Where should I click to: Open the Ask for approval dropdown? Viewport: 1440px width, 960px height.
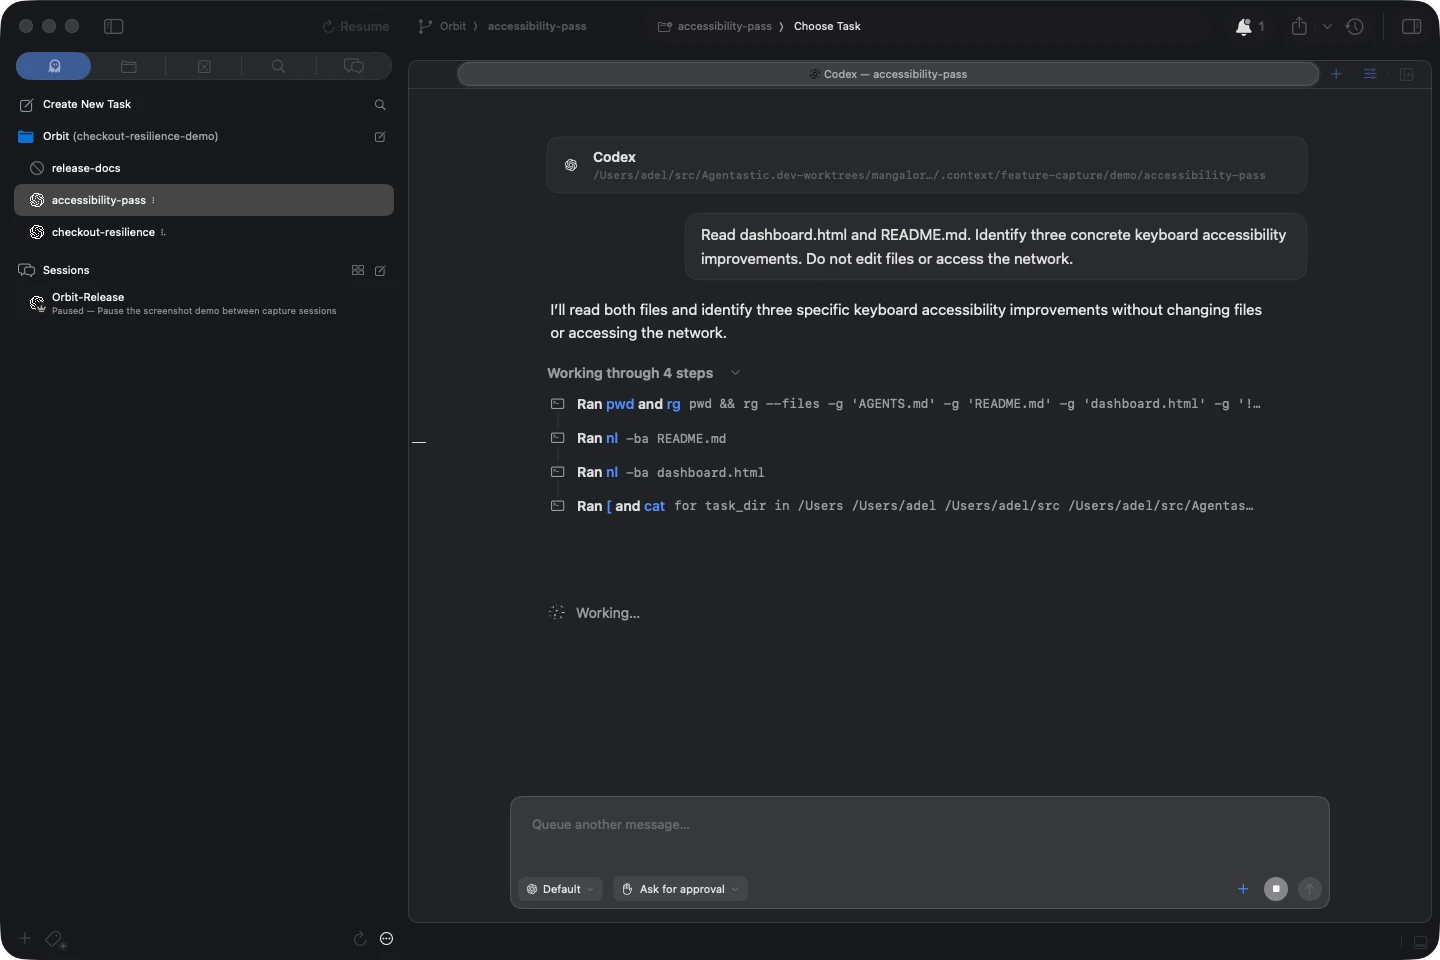click(680, 889)
